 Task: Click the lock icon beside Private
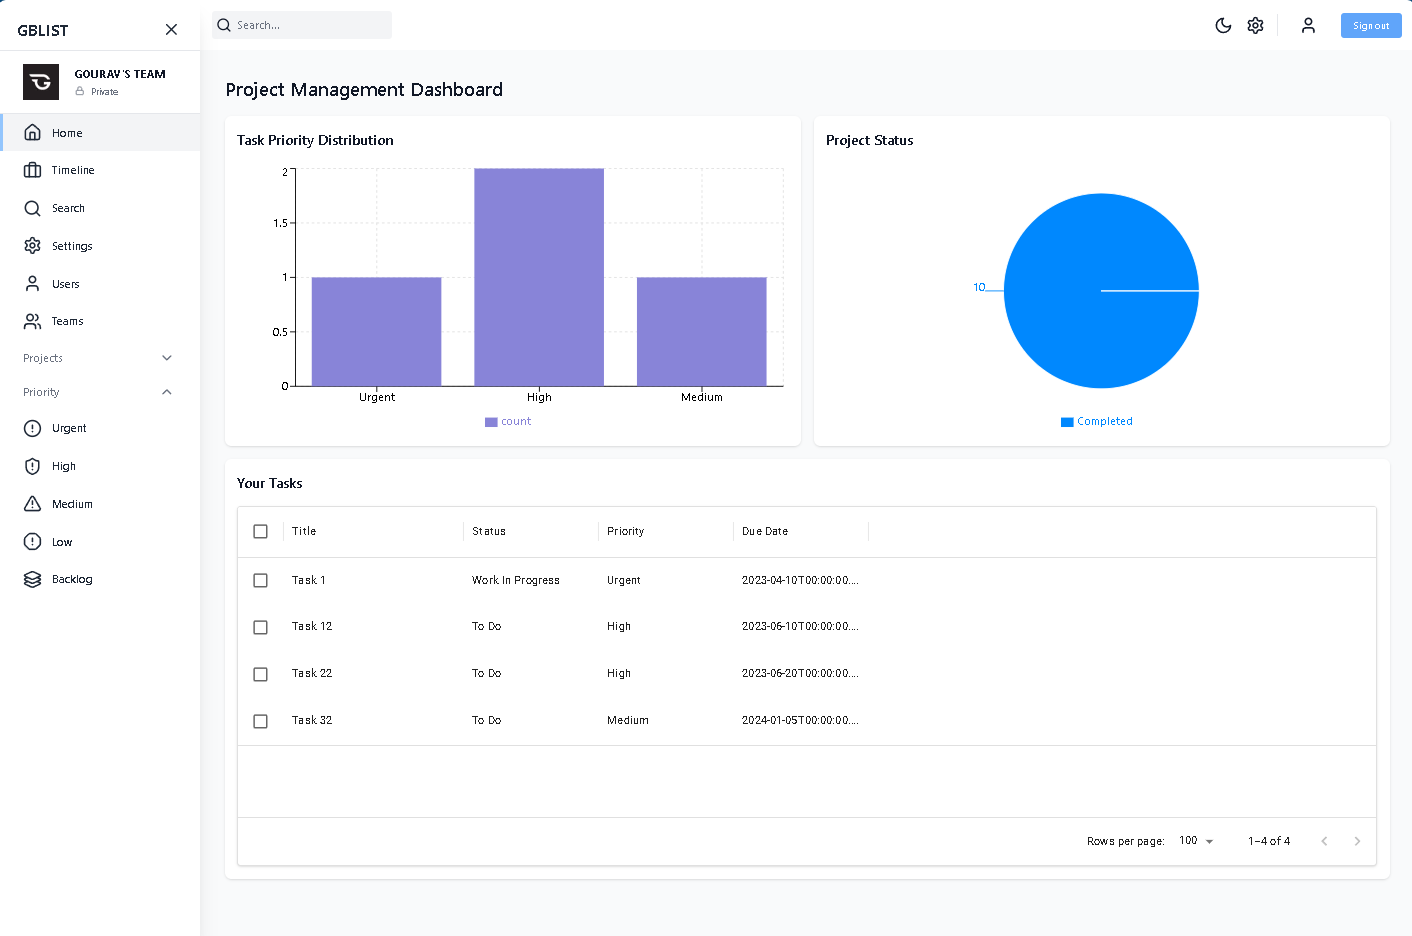[80, 91]
